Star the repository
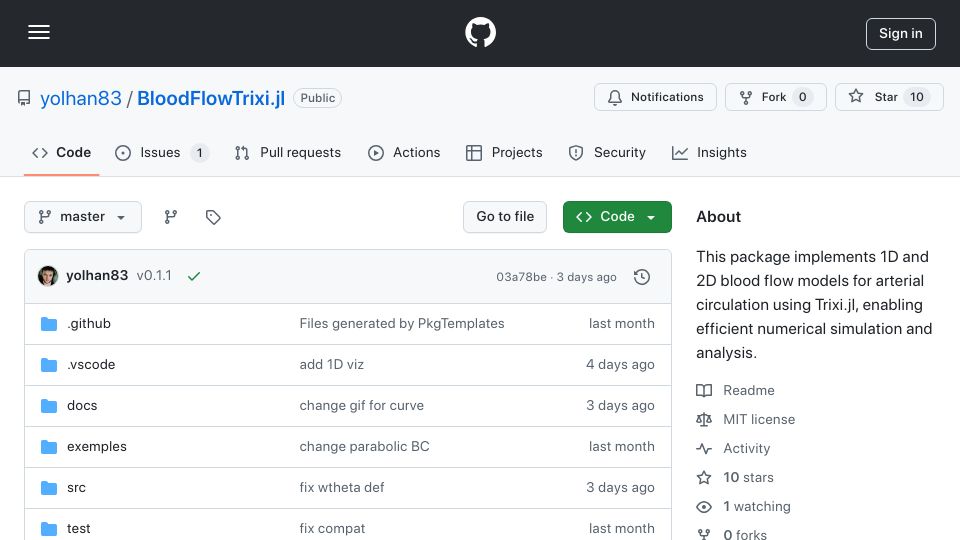The image size is (960, 540). pyautogui.click(x=889, y=97)
